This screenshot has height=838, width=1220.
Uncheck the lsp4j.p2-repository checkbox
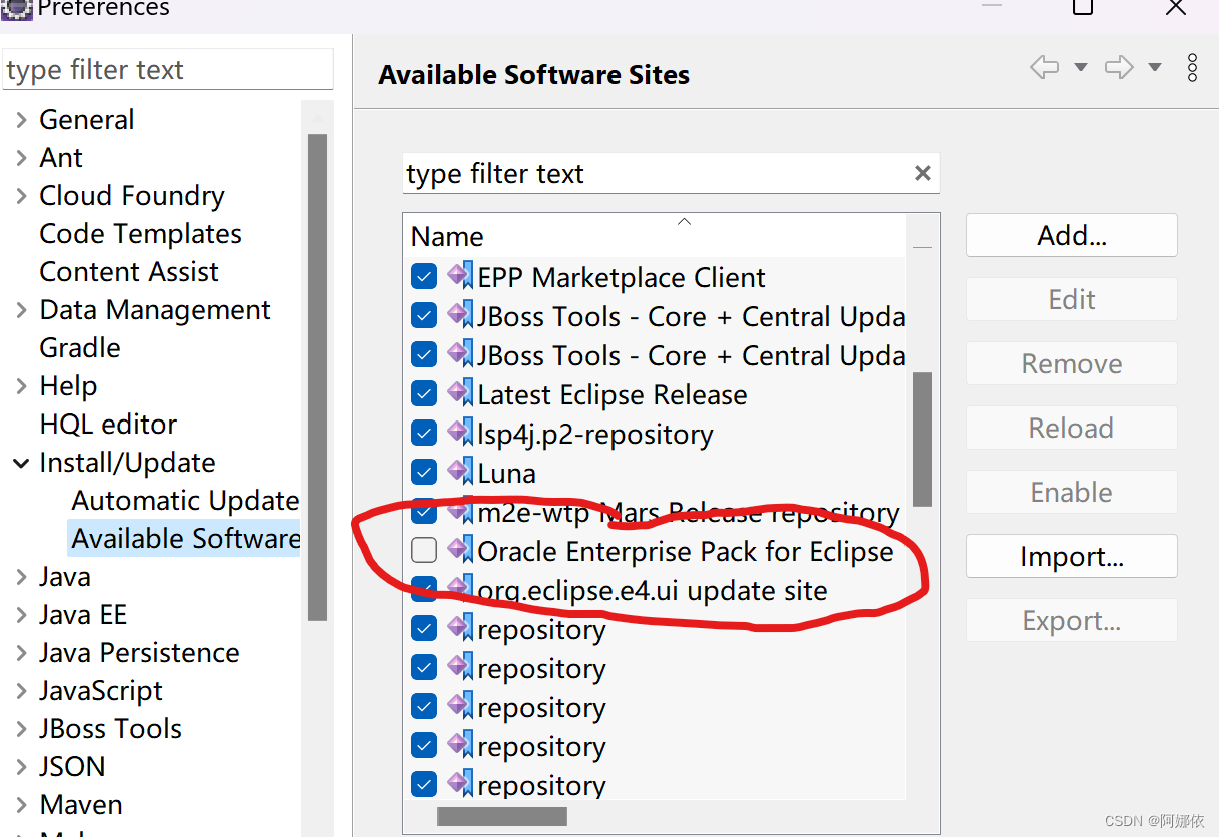coord(424,433)
